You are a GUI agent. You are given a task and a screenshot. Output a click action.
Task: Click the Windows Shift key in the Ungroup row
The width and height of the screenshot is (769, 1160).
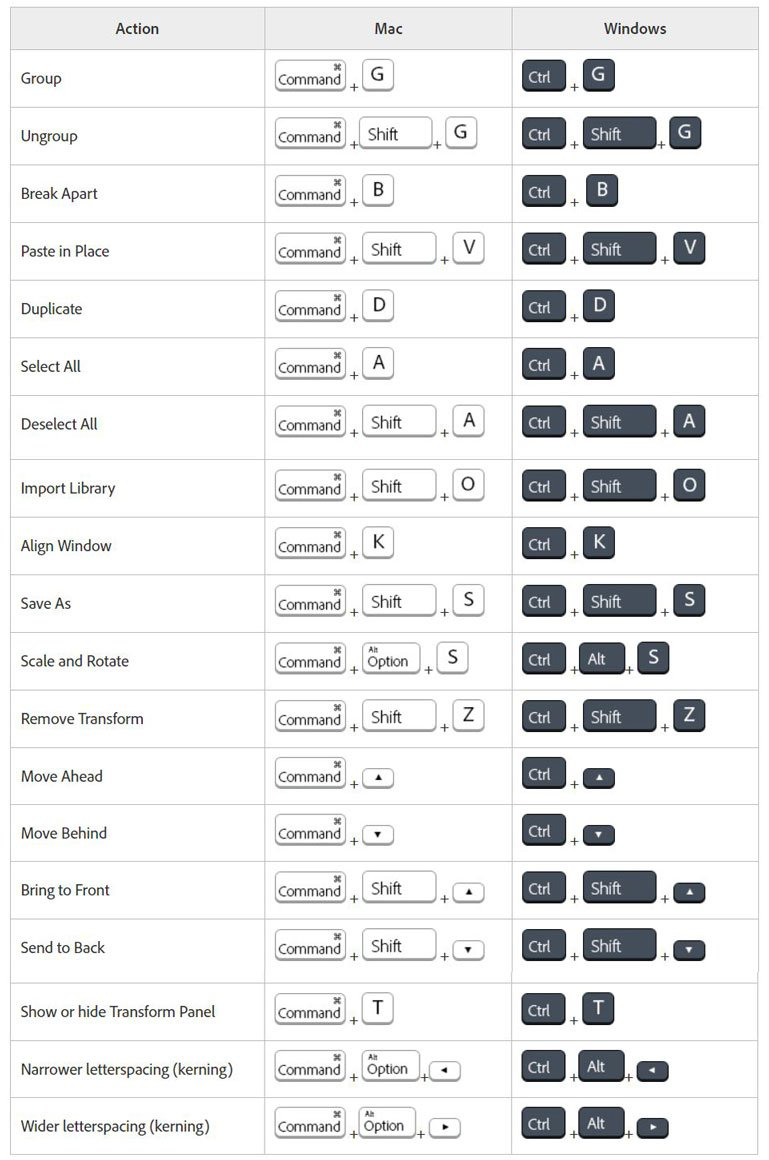click(x=619, y=133)
